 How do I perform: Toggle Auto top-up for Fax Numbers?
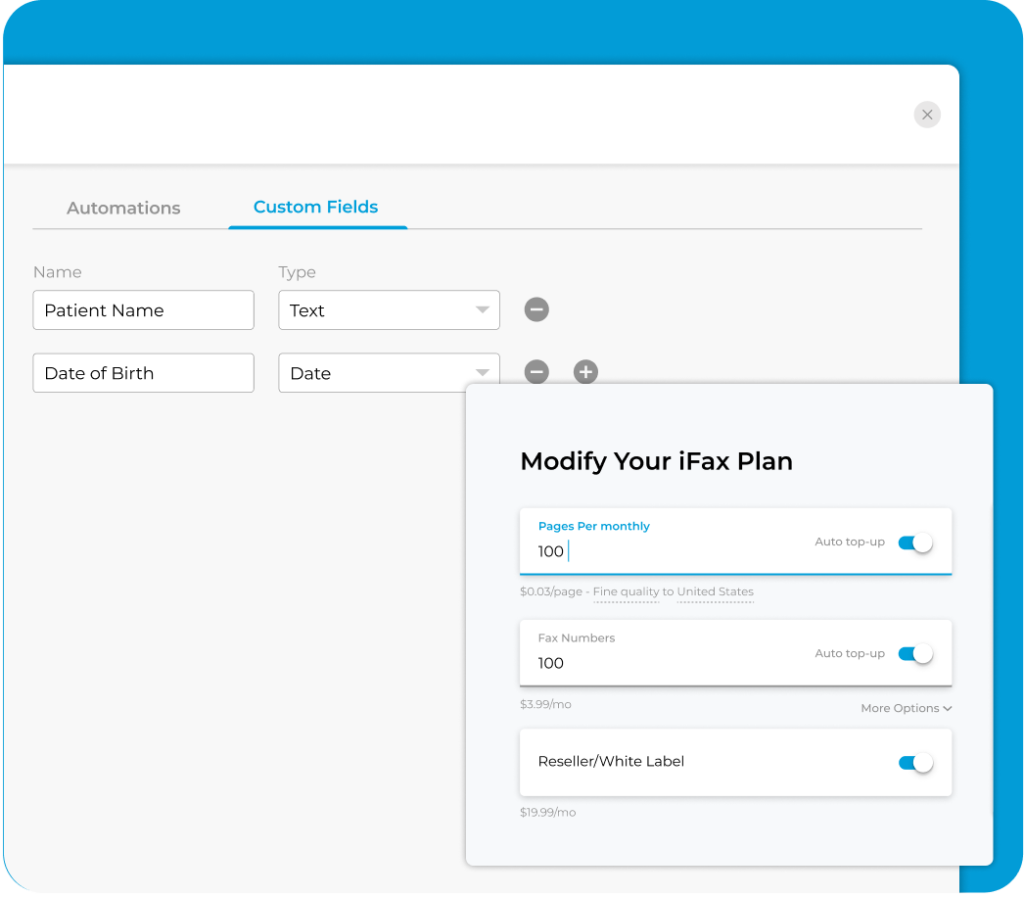(914, 653)
